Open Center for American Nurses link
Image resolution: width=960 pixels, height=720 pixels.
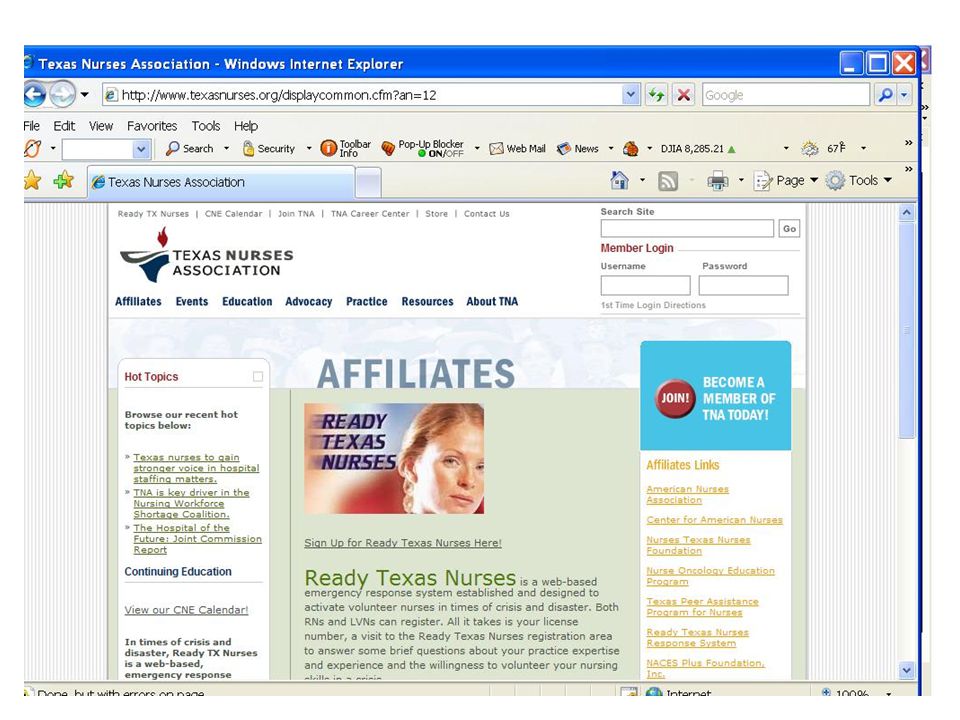tap(714, 520)
